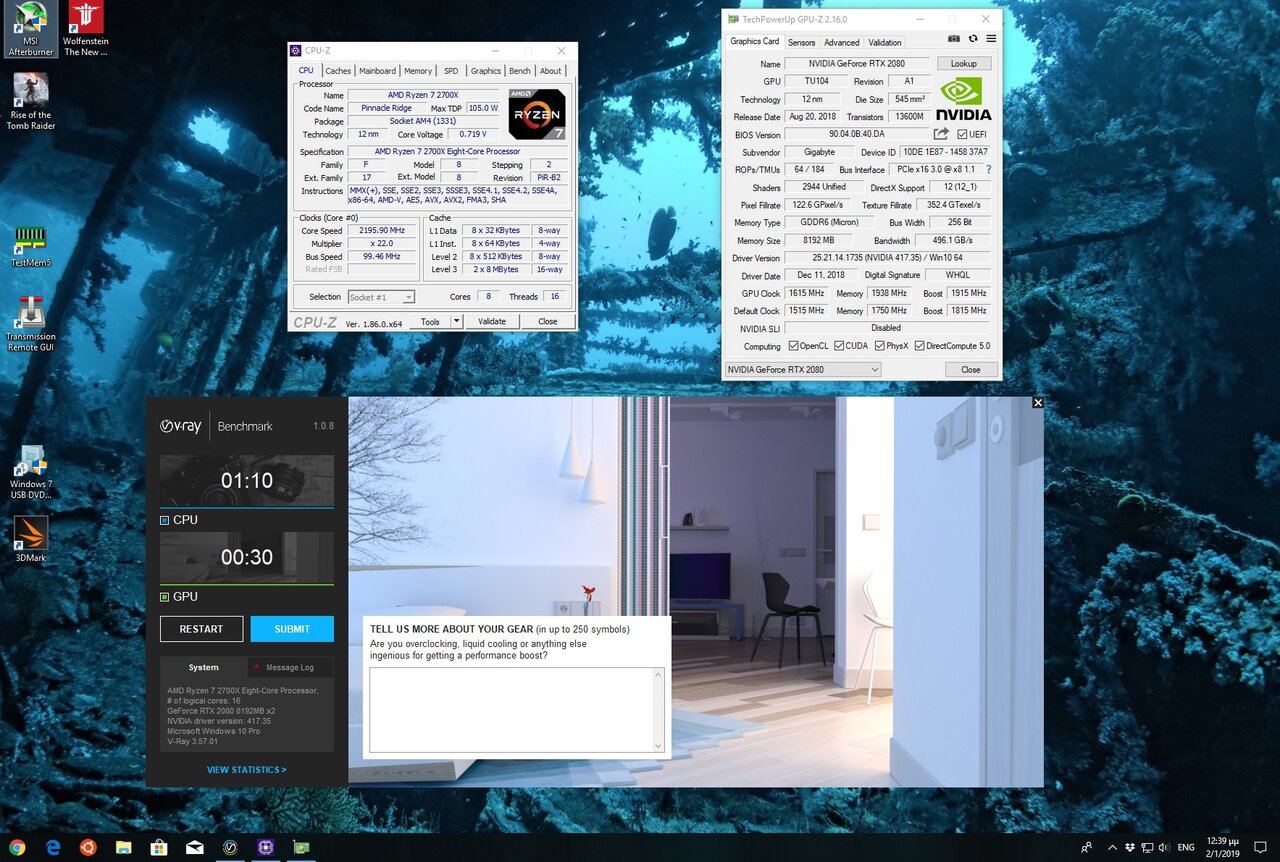Open Microsoft Store from the taskbar

tap(159, 847)
